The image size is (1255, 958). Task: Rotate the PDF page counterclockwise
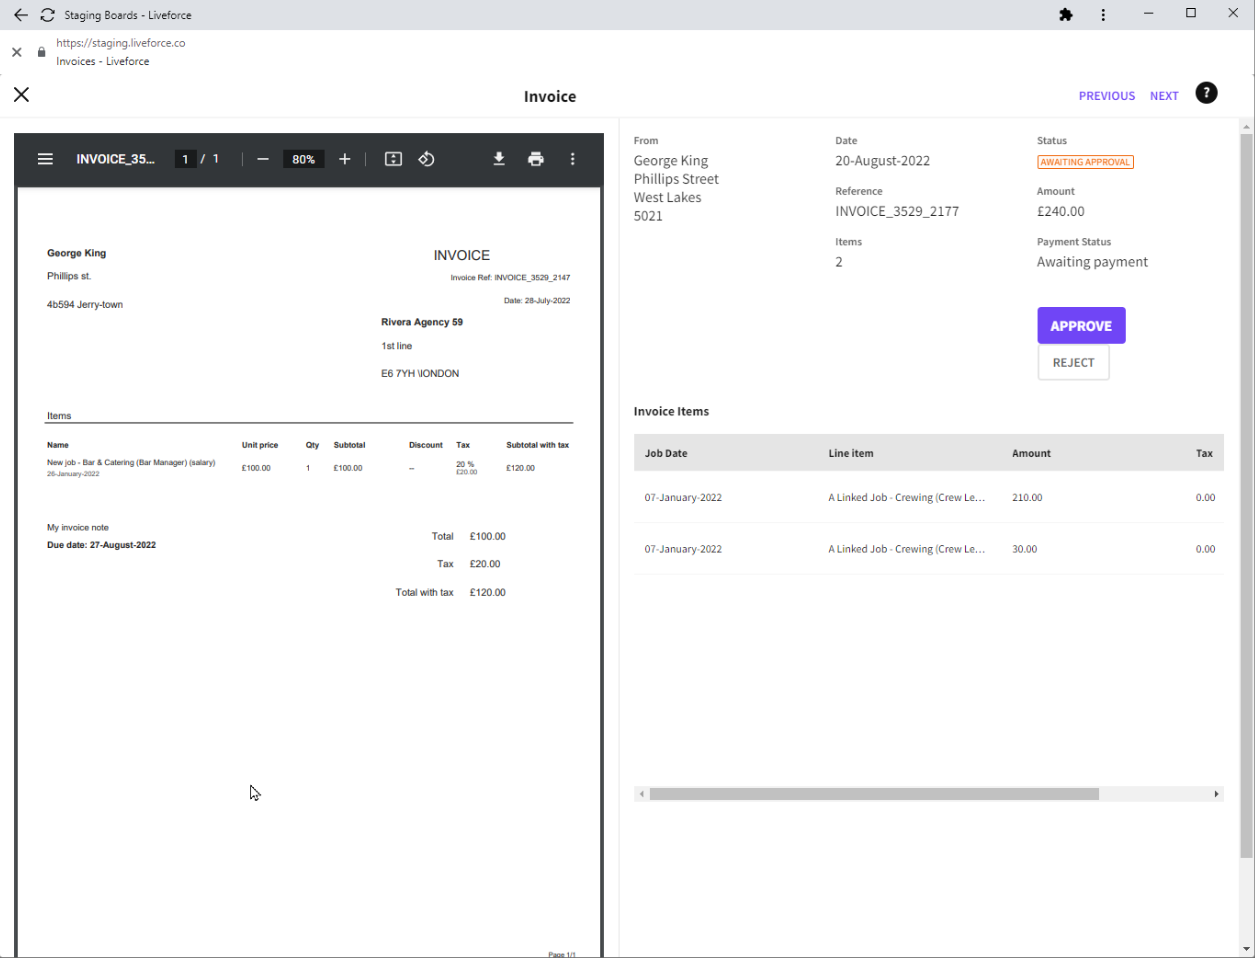(x=426, y=158)
